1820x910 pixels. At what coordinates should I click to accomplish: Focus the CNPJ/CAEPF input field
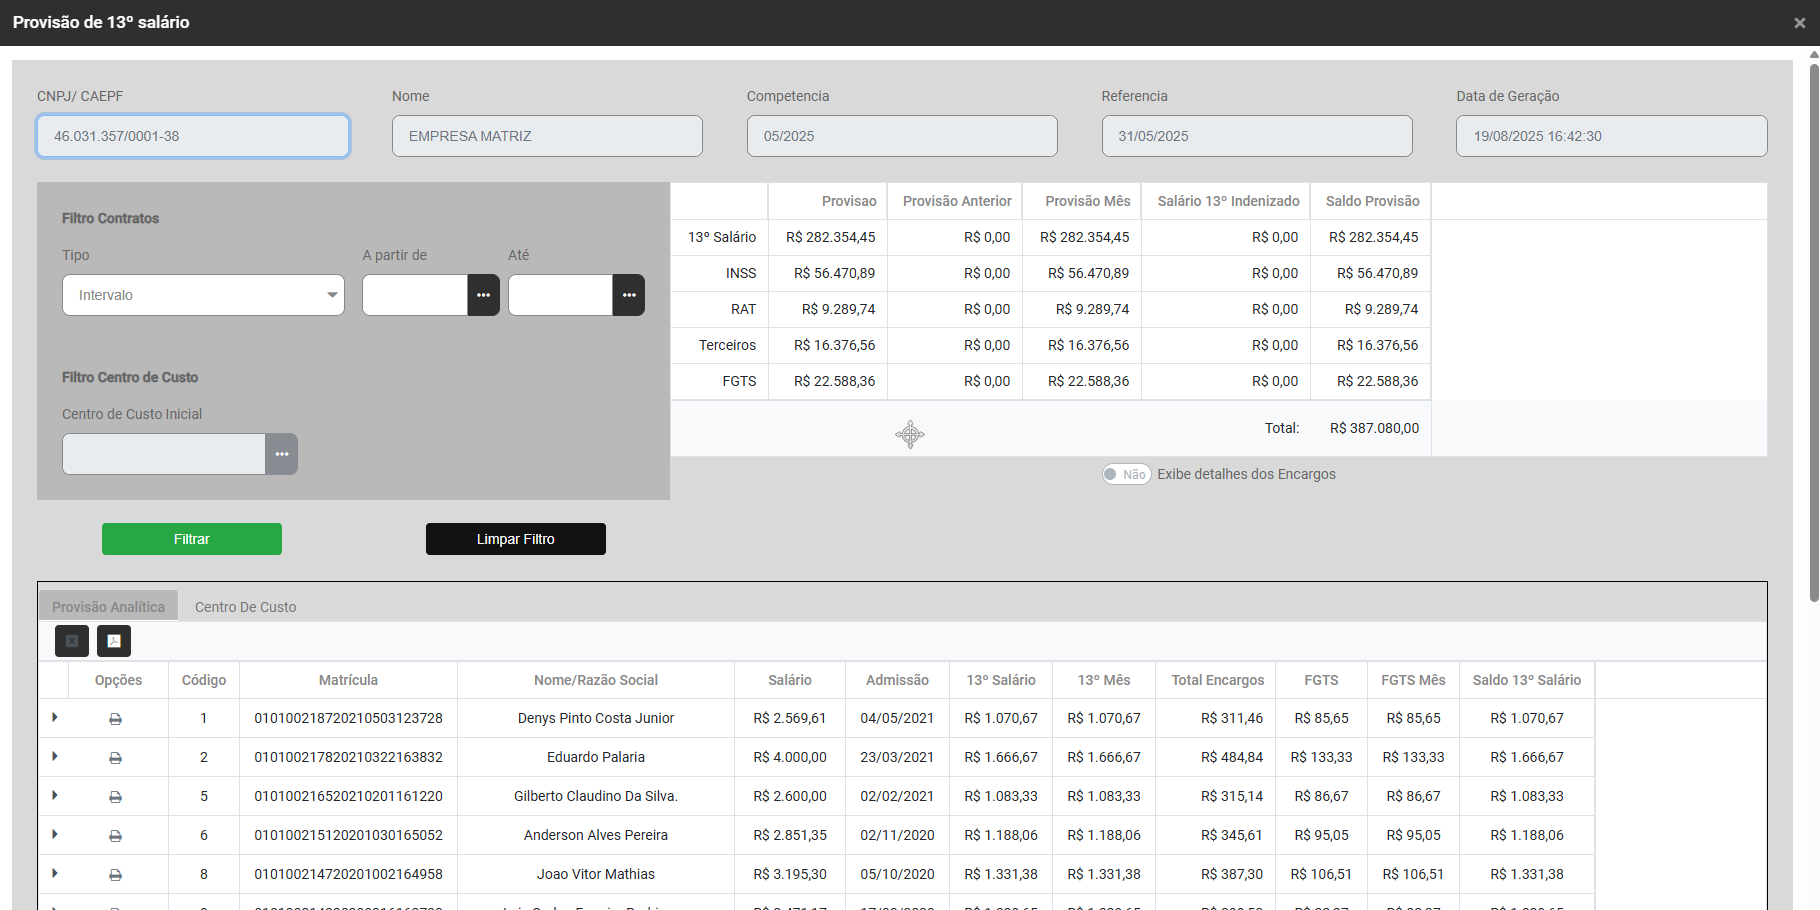193,136
